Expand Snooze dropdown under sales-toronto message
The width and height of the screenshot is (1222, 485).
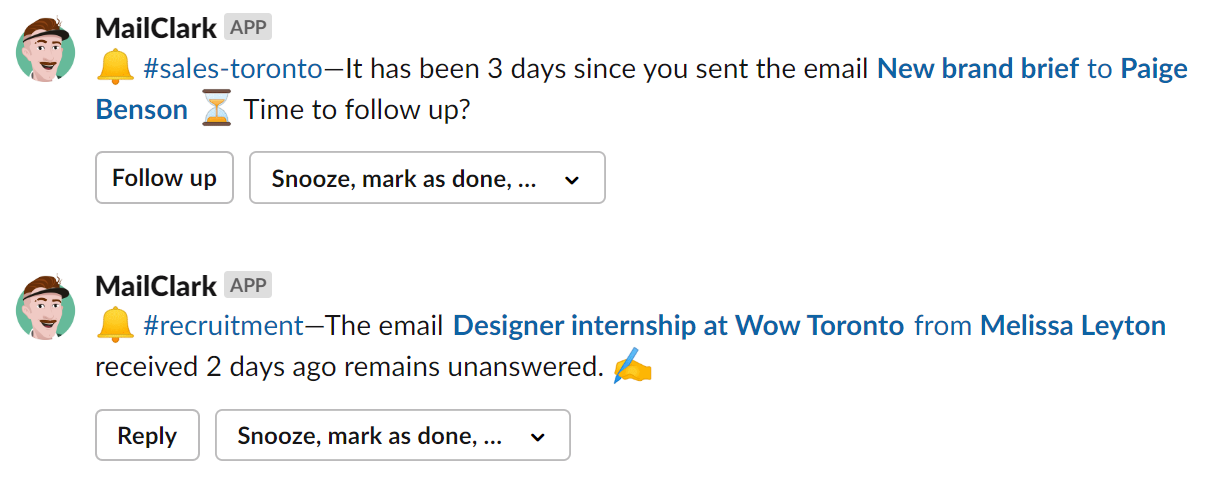point(427,178)
